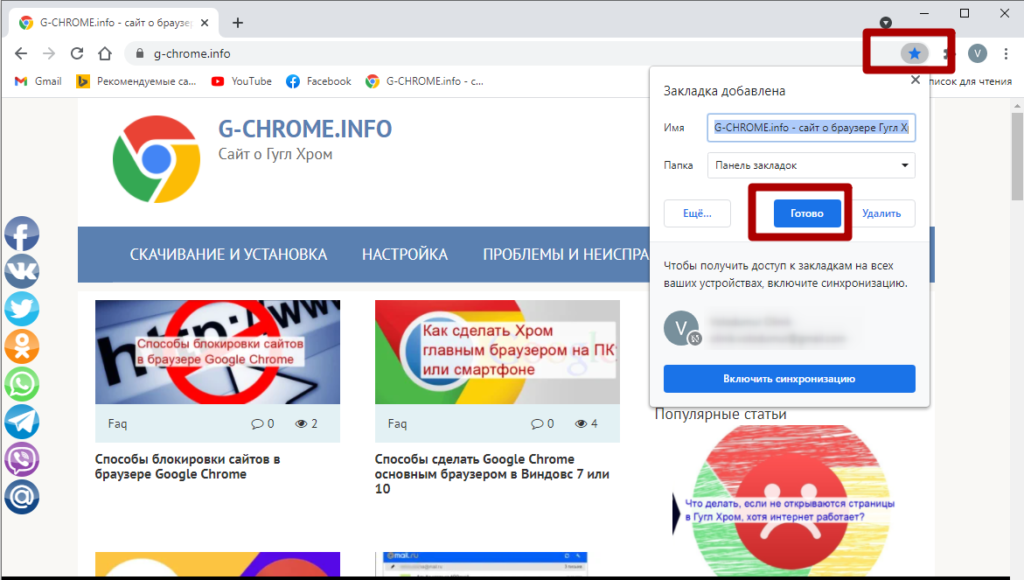Click Включить синхронизацию button

pos(790,379)
